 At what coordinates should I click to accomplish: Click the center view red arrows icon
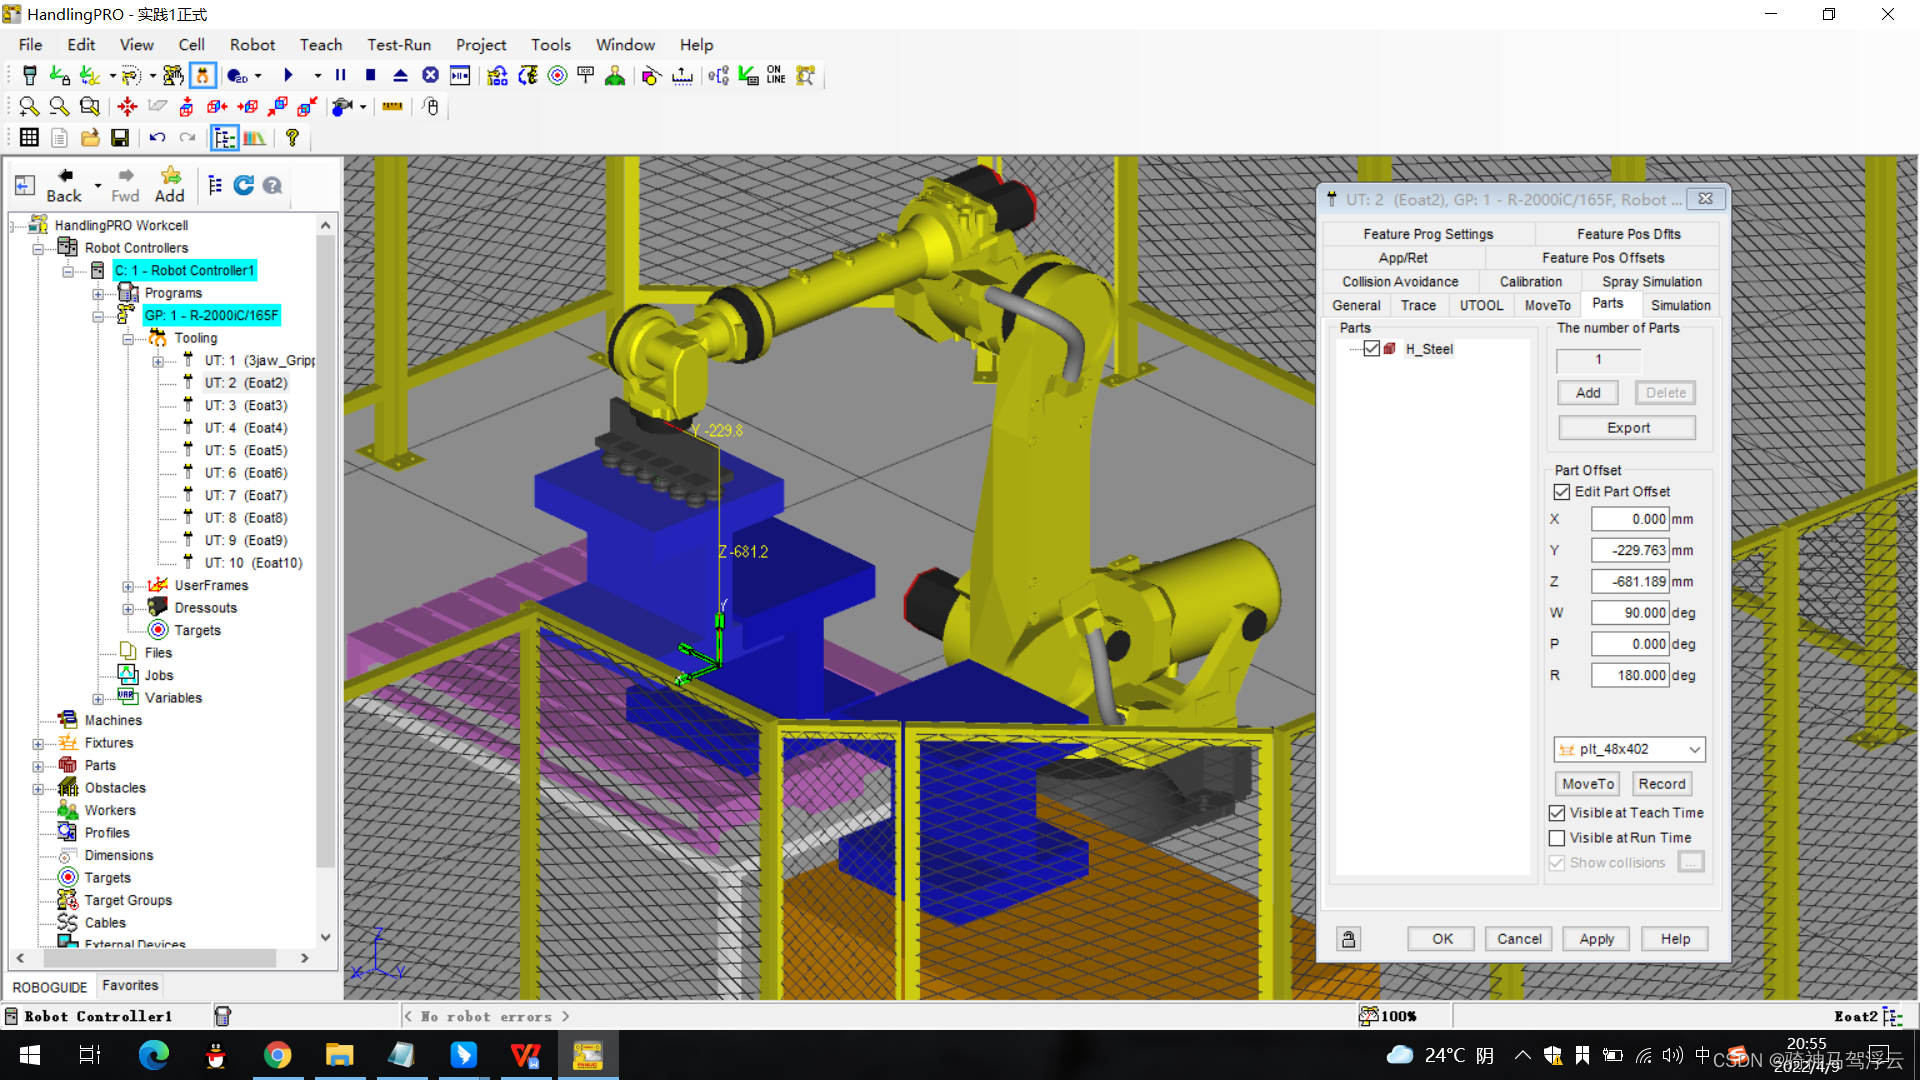click(x=127, y=106)
